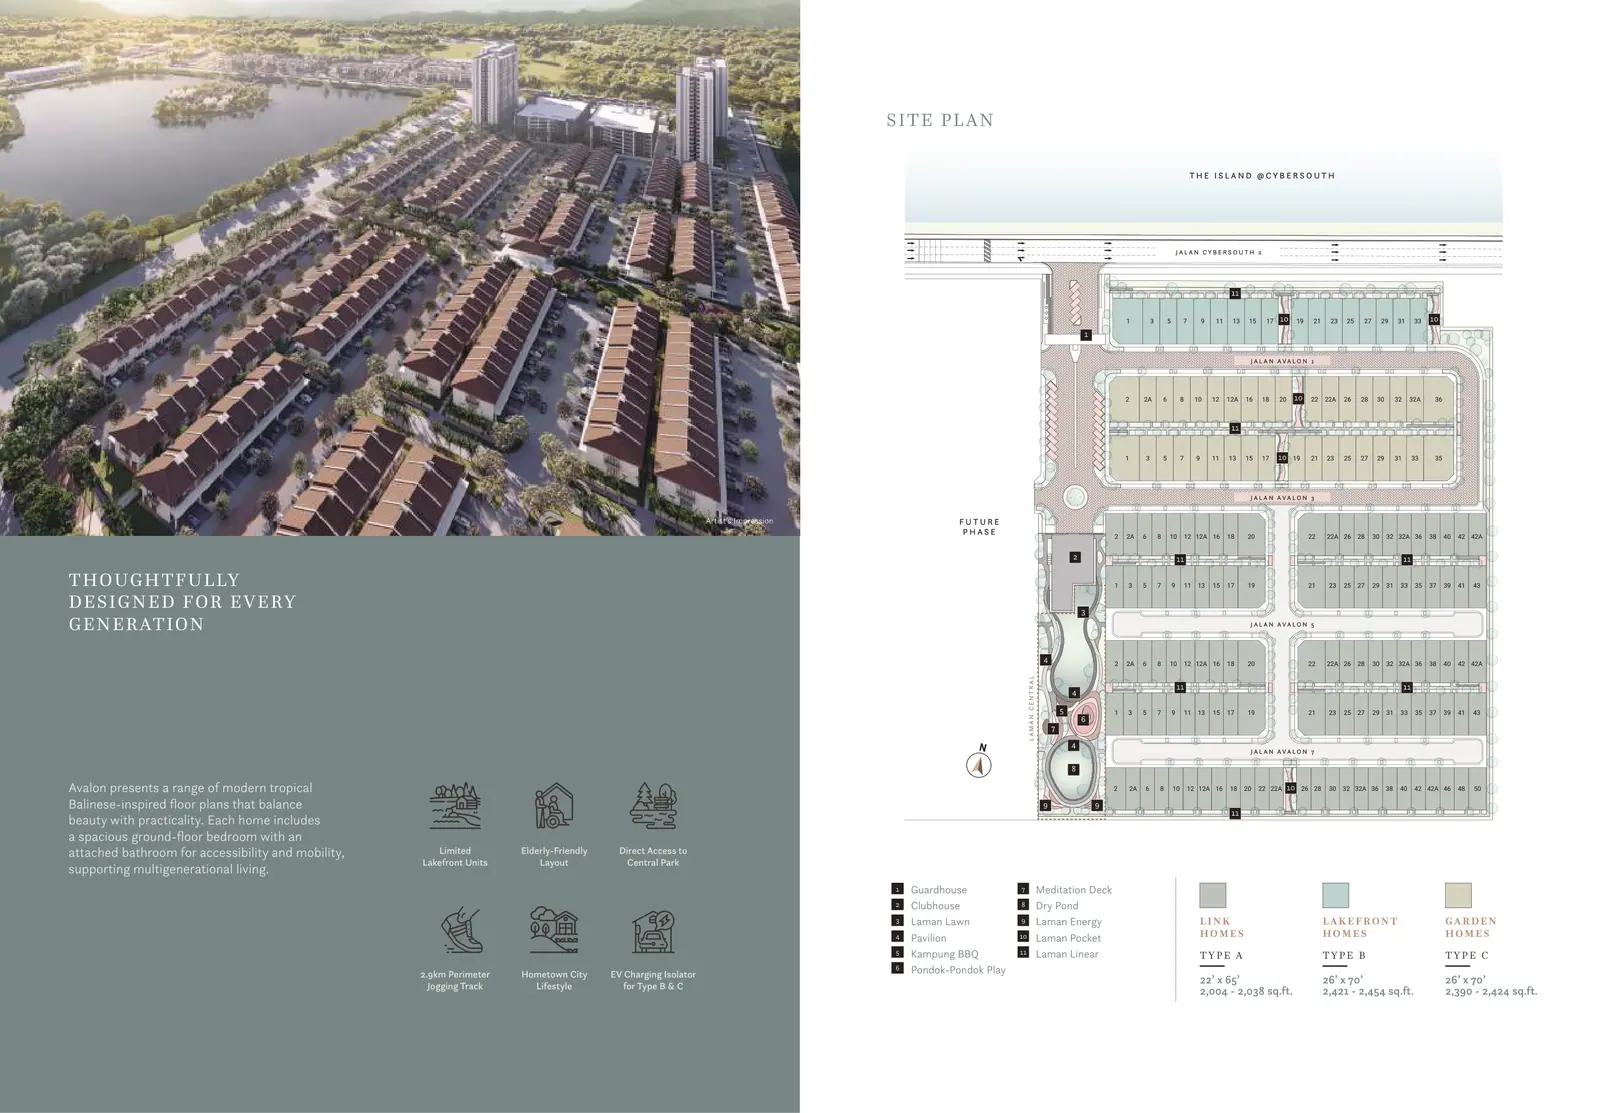1600x1113 pixels.
Task: Click the Pondok-Pondok Play marker 6 on the map
Action: [1083, 719]
